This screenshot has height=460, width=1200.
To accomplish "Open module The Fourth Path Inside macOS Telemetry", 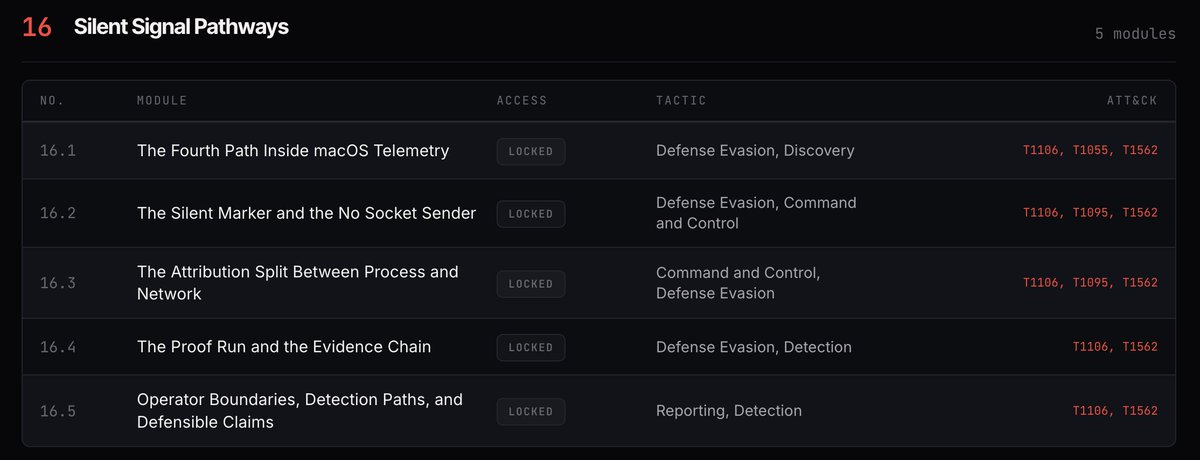I will pyautogui.click(x=293, y=151).
